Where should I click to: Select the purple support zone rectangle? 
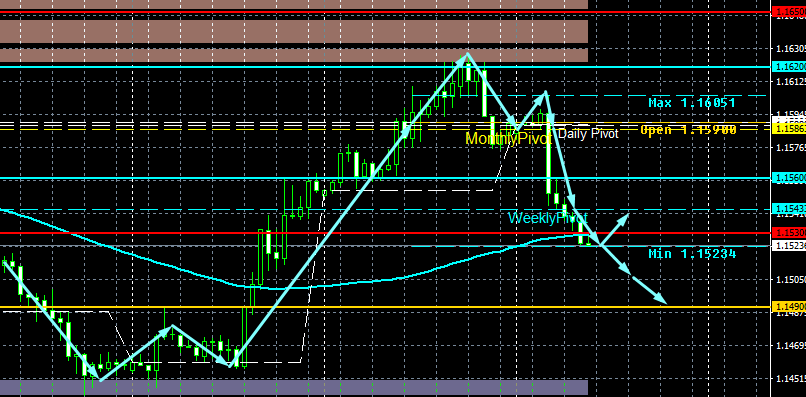tap(294, 387)
